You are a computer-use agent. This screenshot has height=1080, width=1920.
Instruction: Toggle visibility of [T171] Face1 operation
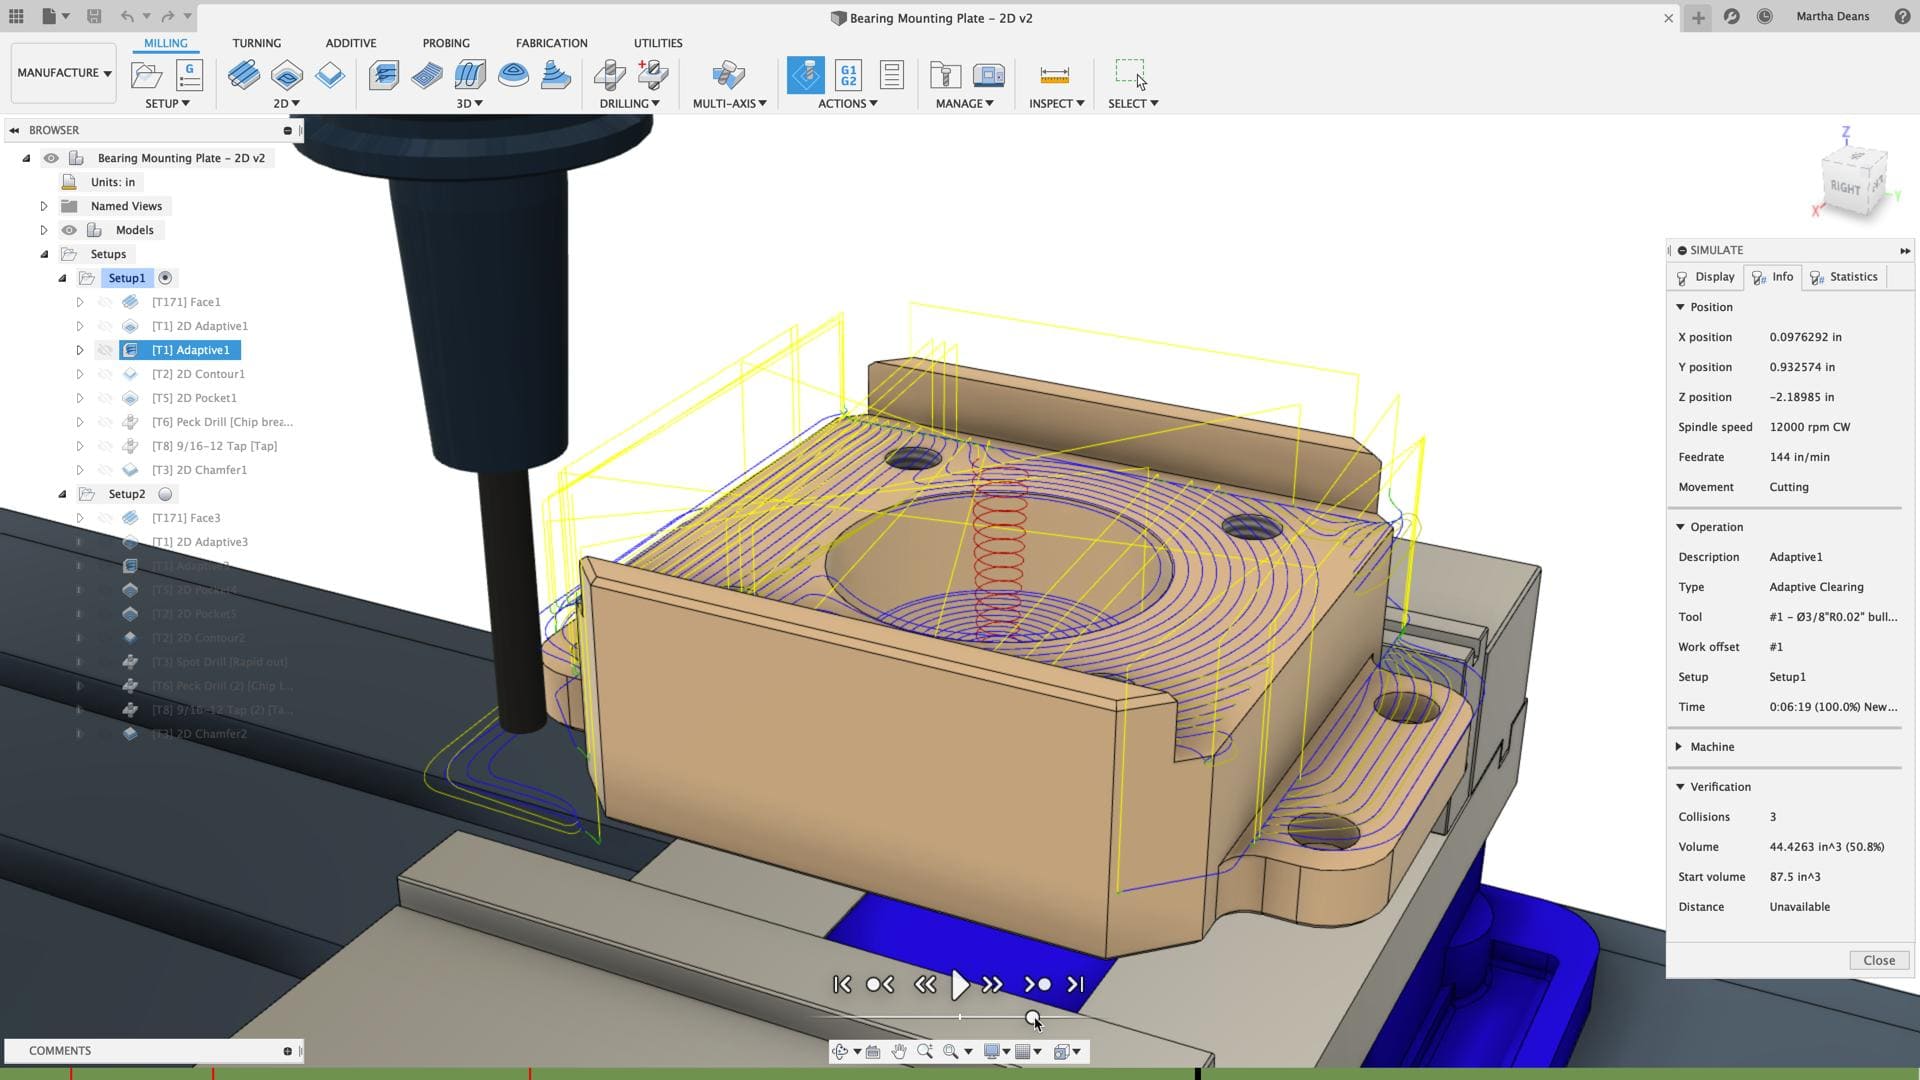click(x=105, y=302)
